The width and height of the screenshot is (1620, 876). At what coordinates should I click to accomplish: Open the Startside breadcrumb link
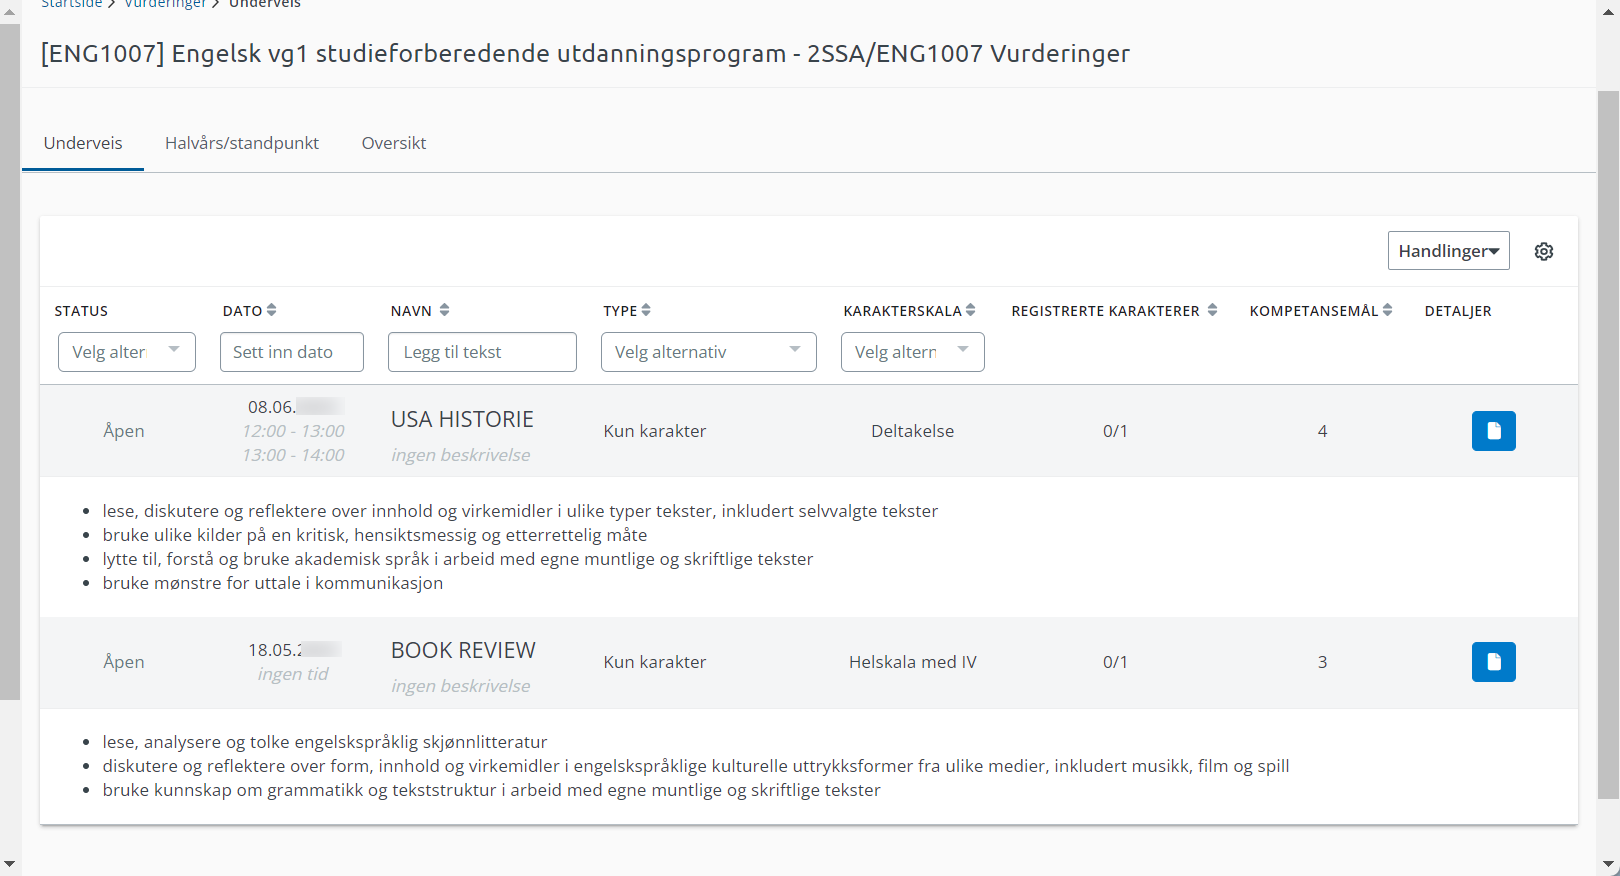(x=71, y=4)
